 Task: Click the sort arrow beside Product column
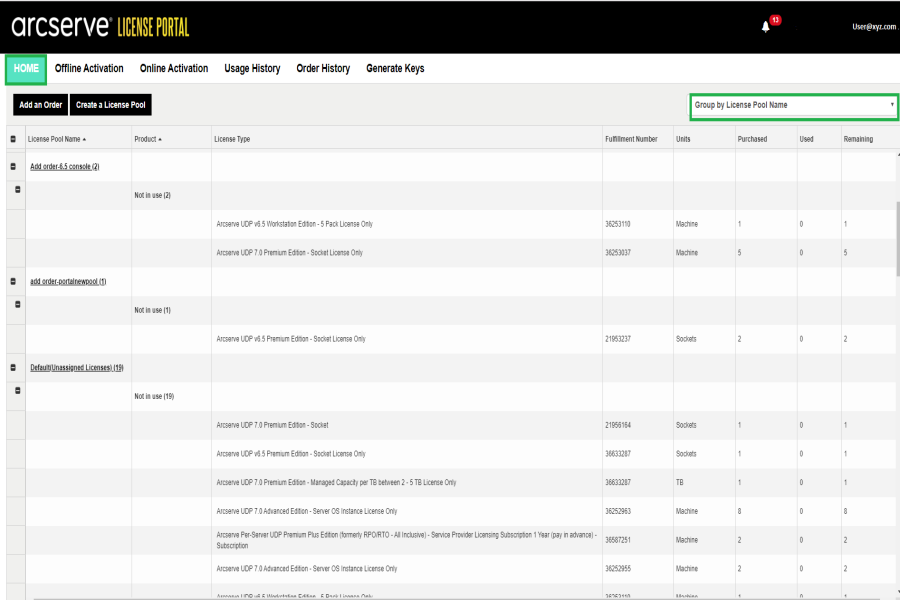(x=160, y=139)
